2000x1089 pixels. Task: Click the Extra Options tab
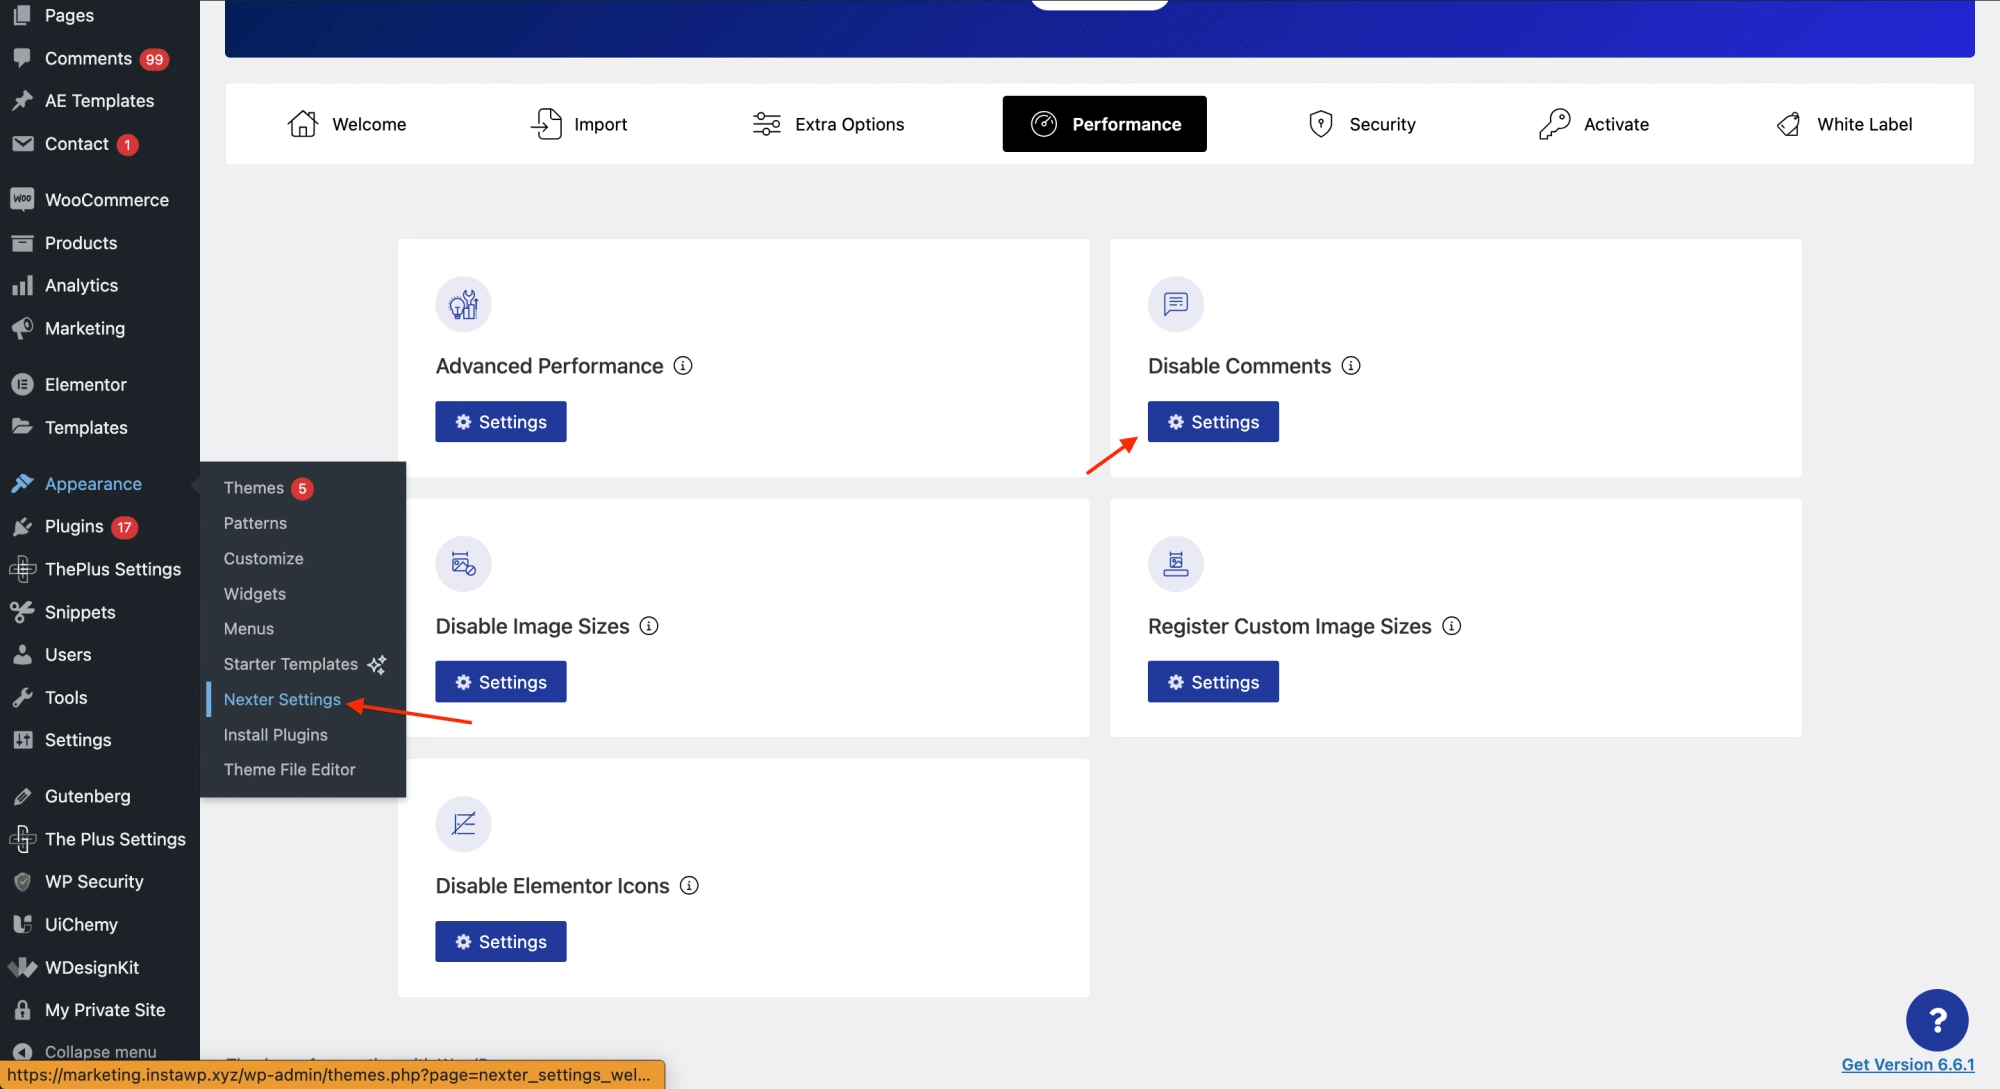tap(828, 123)
